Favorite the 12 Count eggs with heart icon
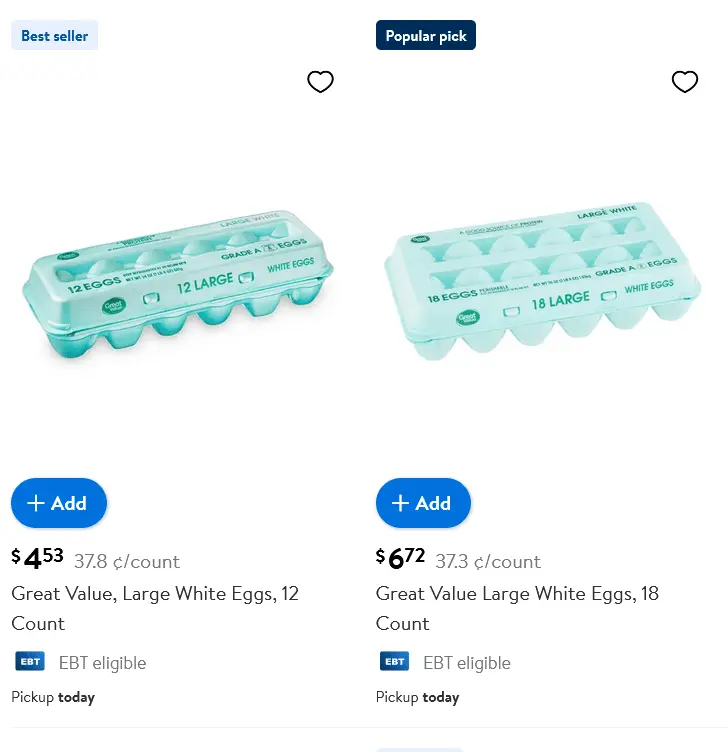This screenshot has width=728, height=752. coord(320,82)
